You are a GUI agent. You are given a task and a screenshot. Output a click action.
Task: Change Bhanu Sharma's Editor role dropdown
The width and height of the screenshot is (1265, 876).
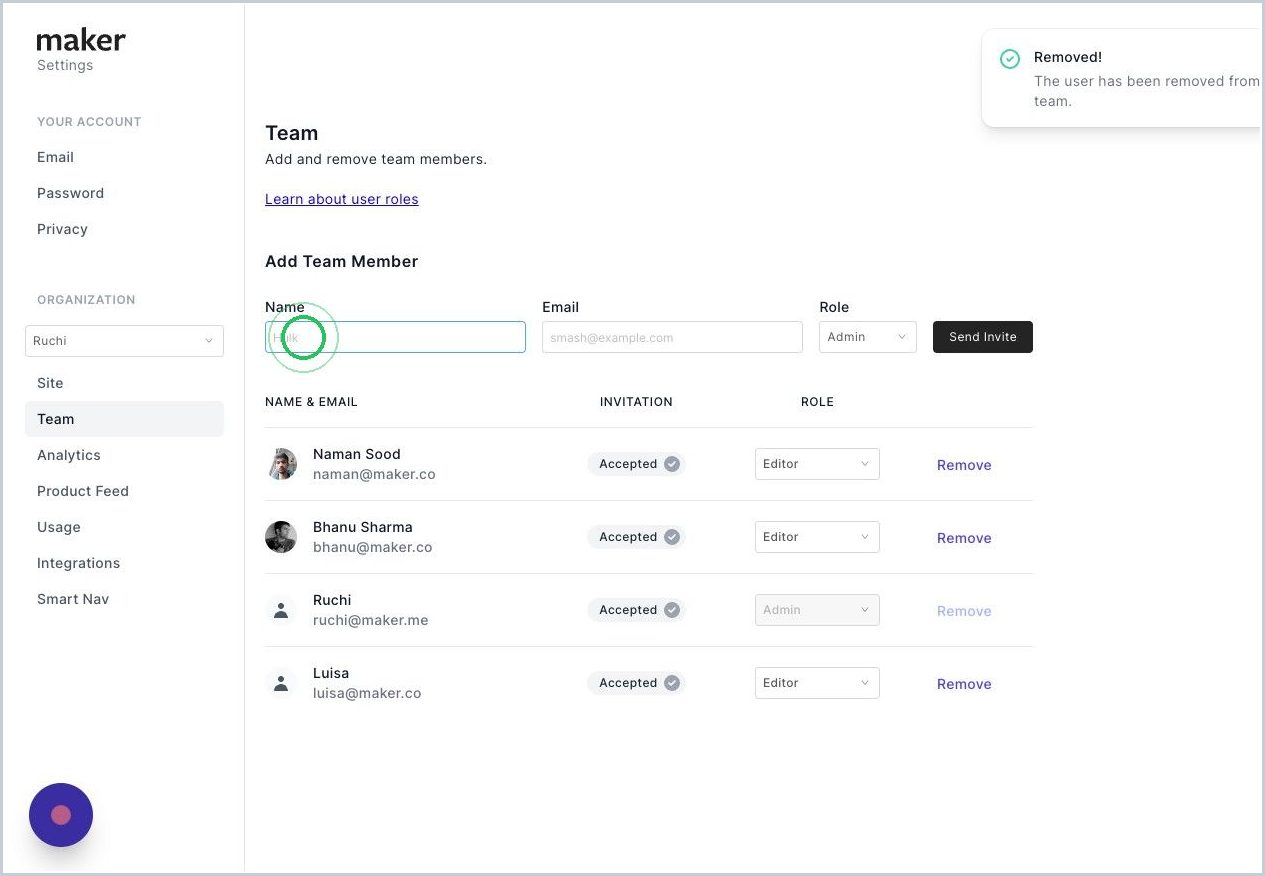point(817,537)
